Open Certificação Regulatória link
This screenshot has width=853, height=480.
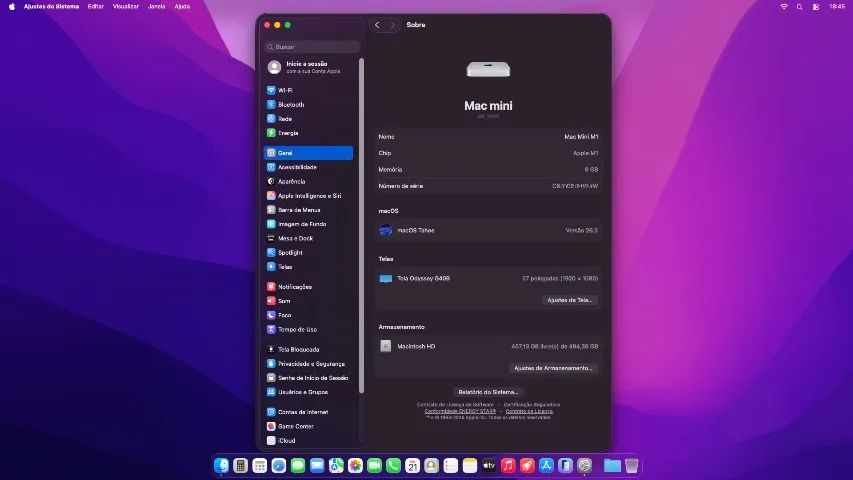click(531, 405)
